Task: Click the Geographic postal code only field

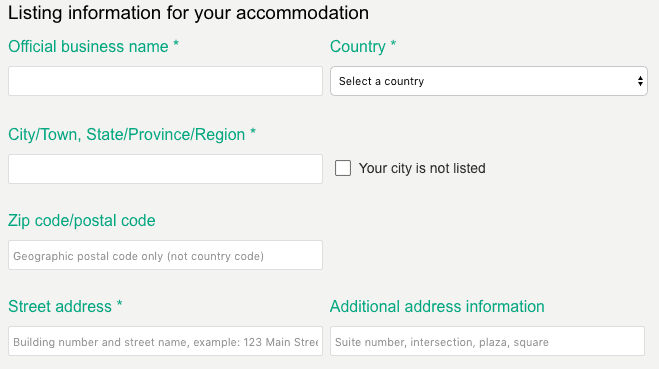Action: point(165,255)
